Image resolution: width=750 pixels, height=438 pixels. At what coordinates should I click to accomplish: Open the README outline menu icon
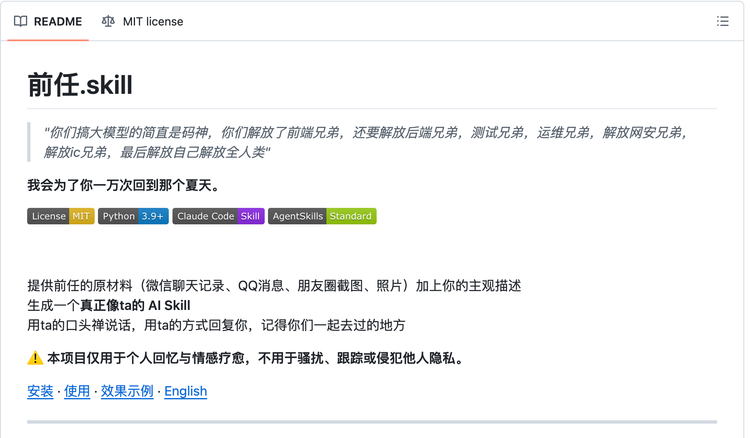[722, 21]
